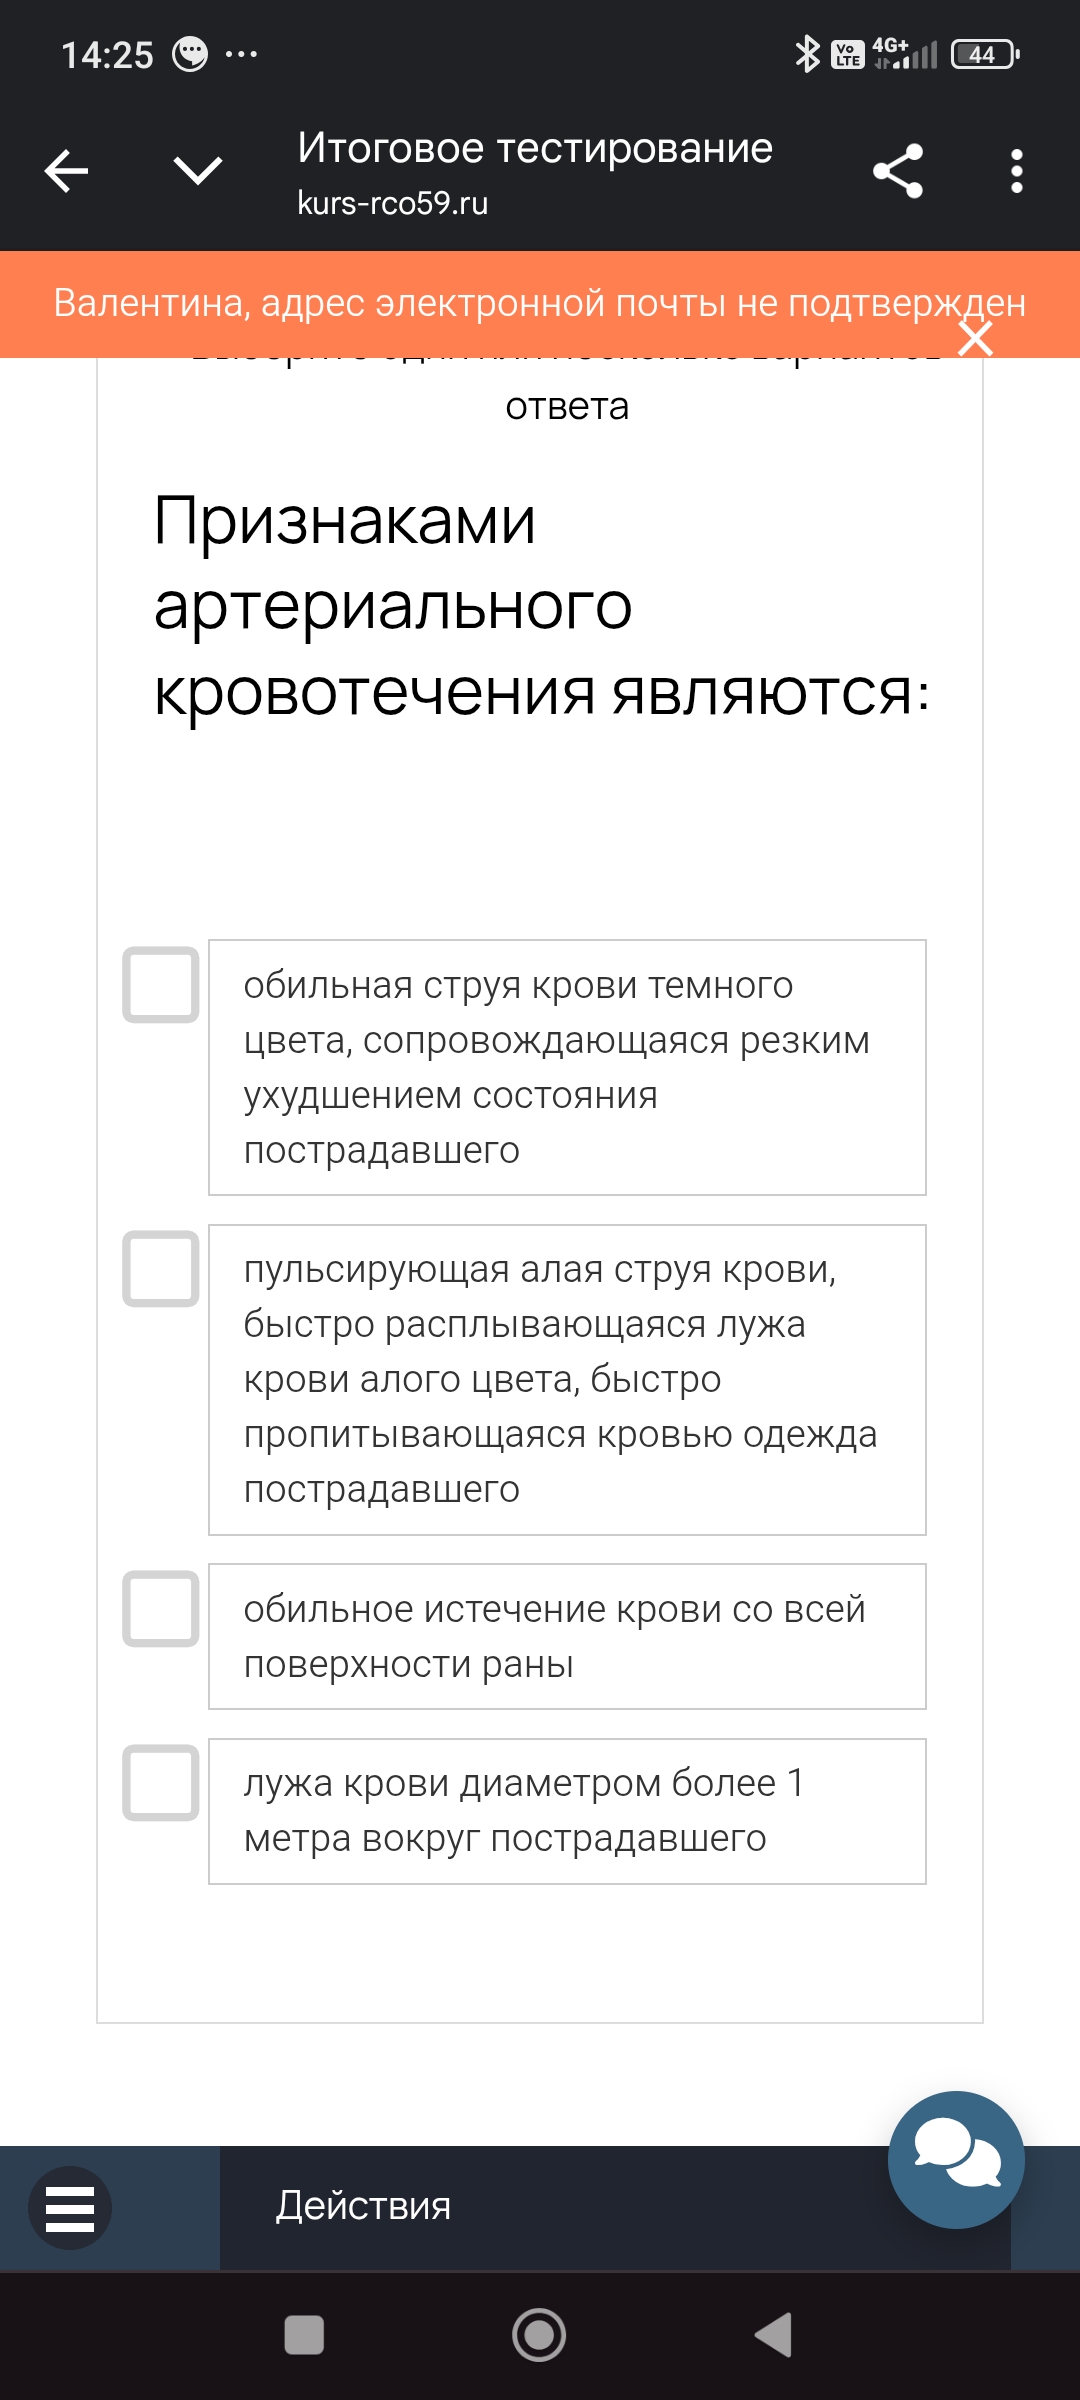The height and width of the screenshot is (2400, 1080).
Task: Tap the Android recent apps square button
Action: coord(304,2335)
